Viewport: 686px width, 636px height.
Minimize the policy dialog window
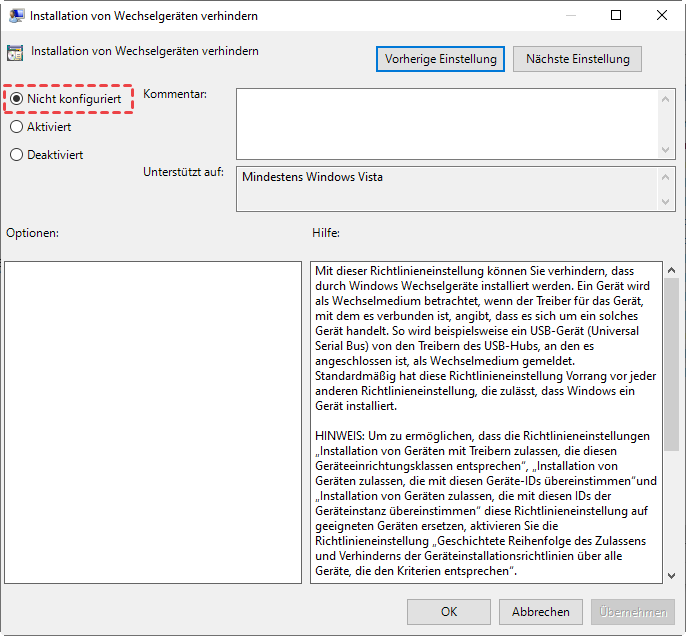(x=570, y=15)
